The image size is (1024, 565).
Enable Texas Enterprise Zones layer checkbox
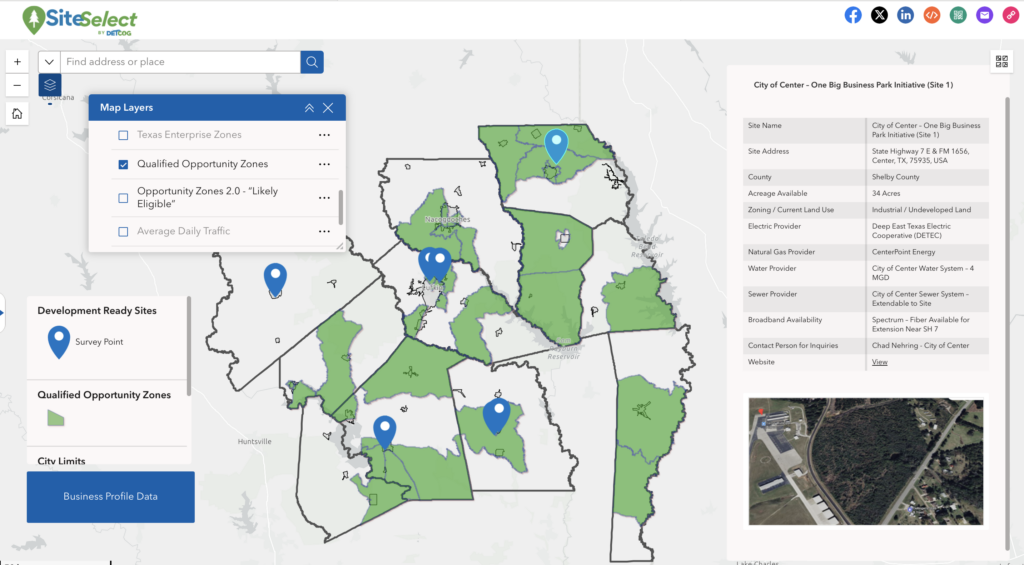(123, 135)
